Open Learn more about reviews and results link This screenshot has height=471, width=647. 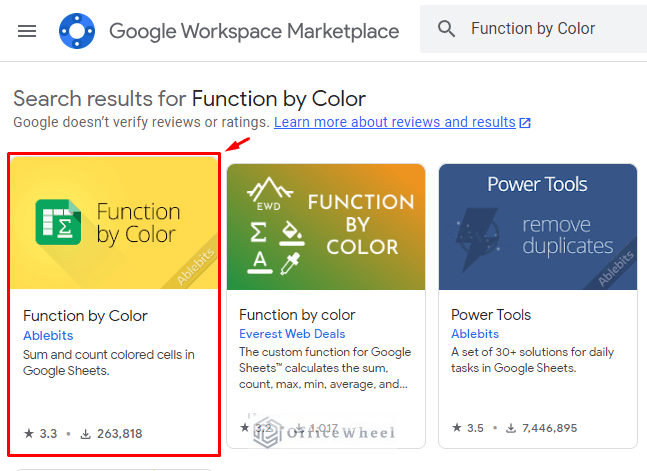394,122
